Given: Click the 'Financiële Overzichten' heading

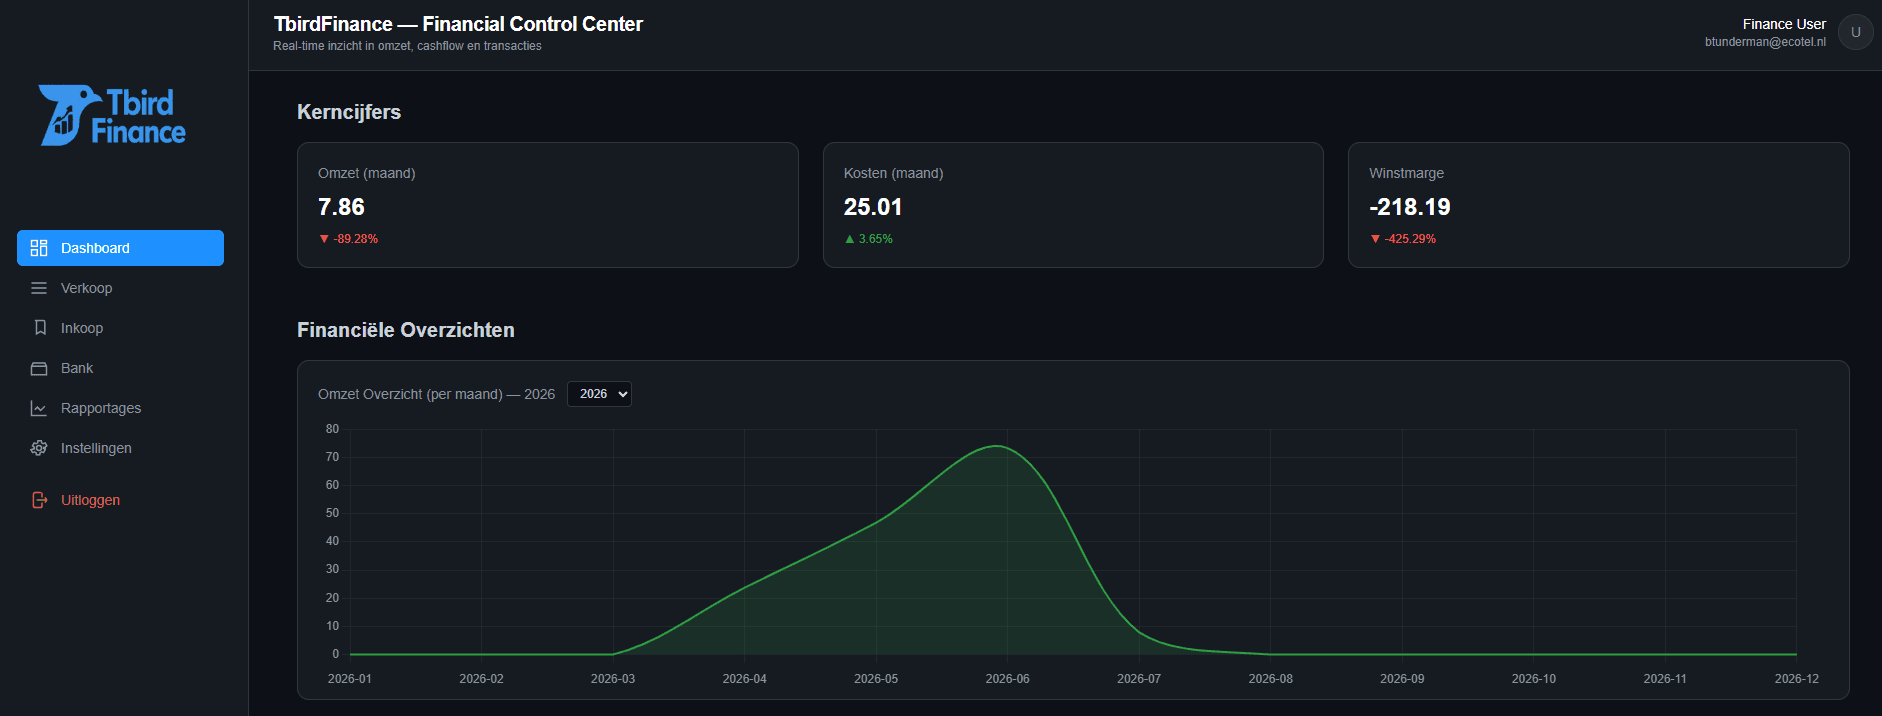Looking at the screenshot, I should 406,330.
